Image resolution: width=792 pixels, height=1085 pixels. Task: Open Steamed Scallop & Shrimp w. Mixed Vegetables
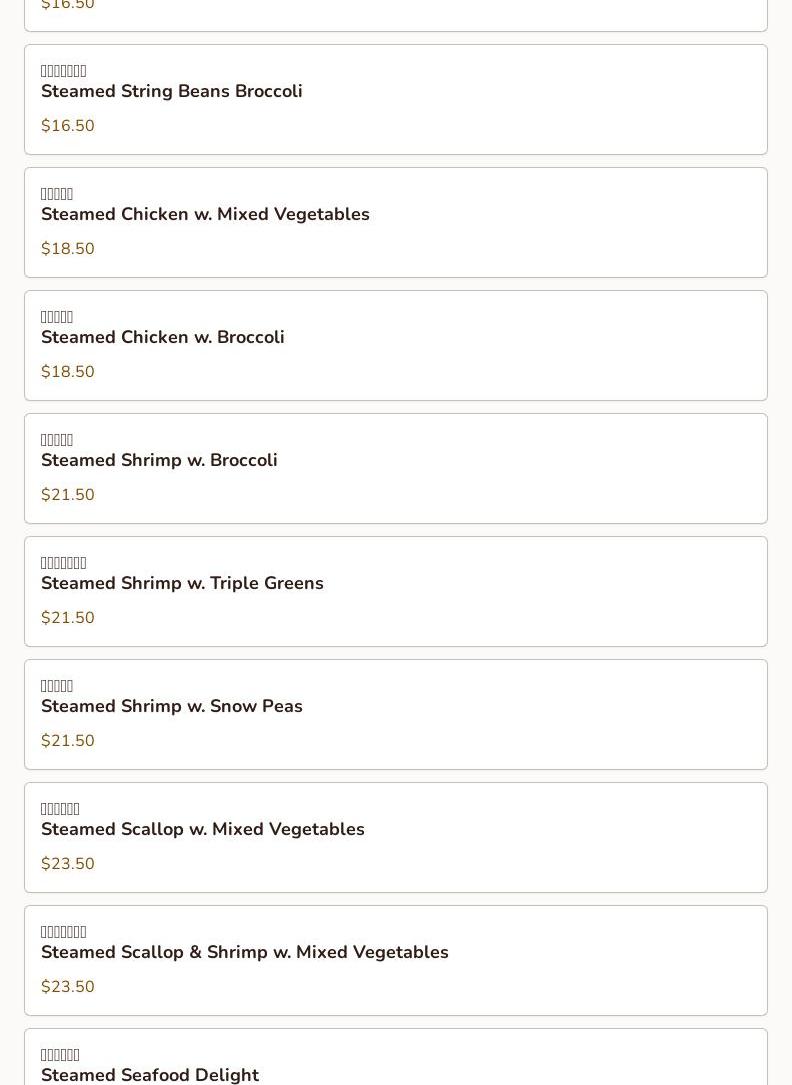pos(245,953)
